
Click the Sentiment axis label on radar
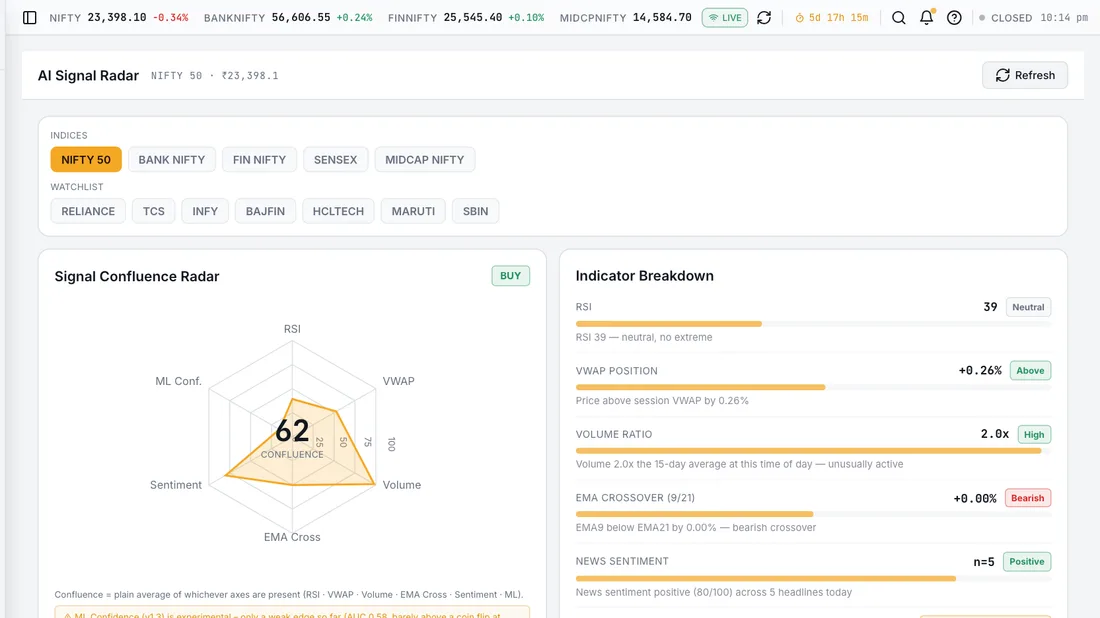pyautogui.click(x=175, y=485)
